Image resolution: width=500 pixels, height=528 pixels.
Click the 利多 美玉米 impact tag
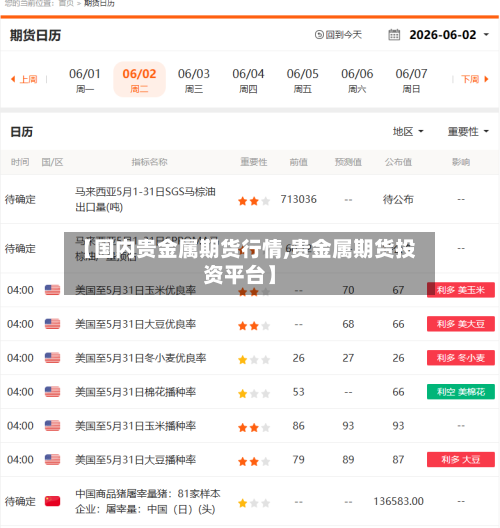coord(461,290)
